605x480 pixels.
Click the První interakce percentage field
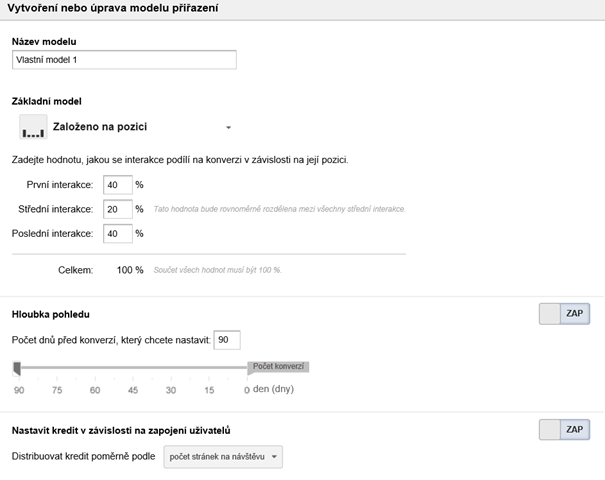(x=117, y=185)
